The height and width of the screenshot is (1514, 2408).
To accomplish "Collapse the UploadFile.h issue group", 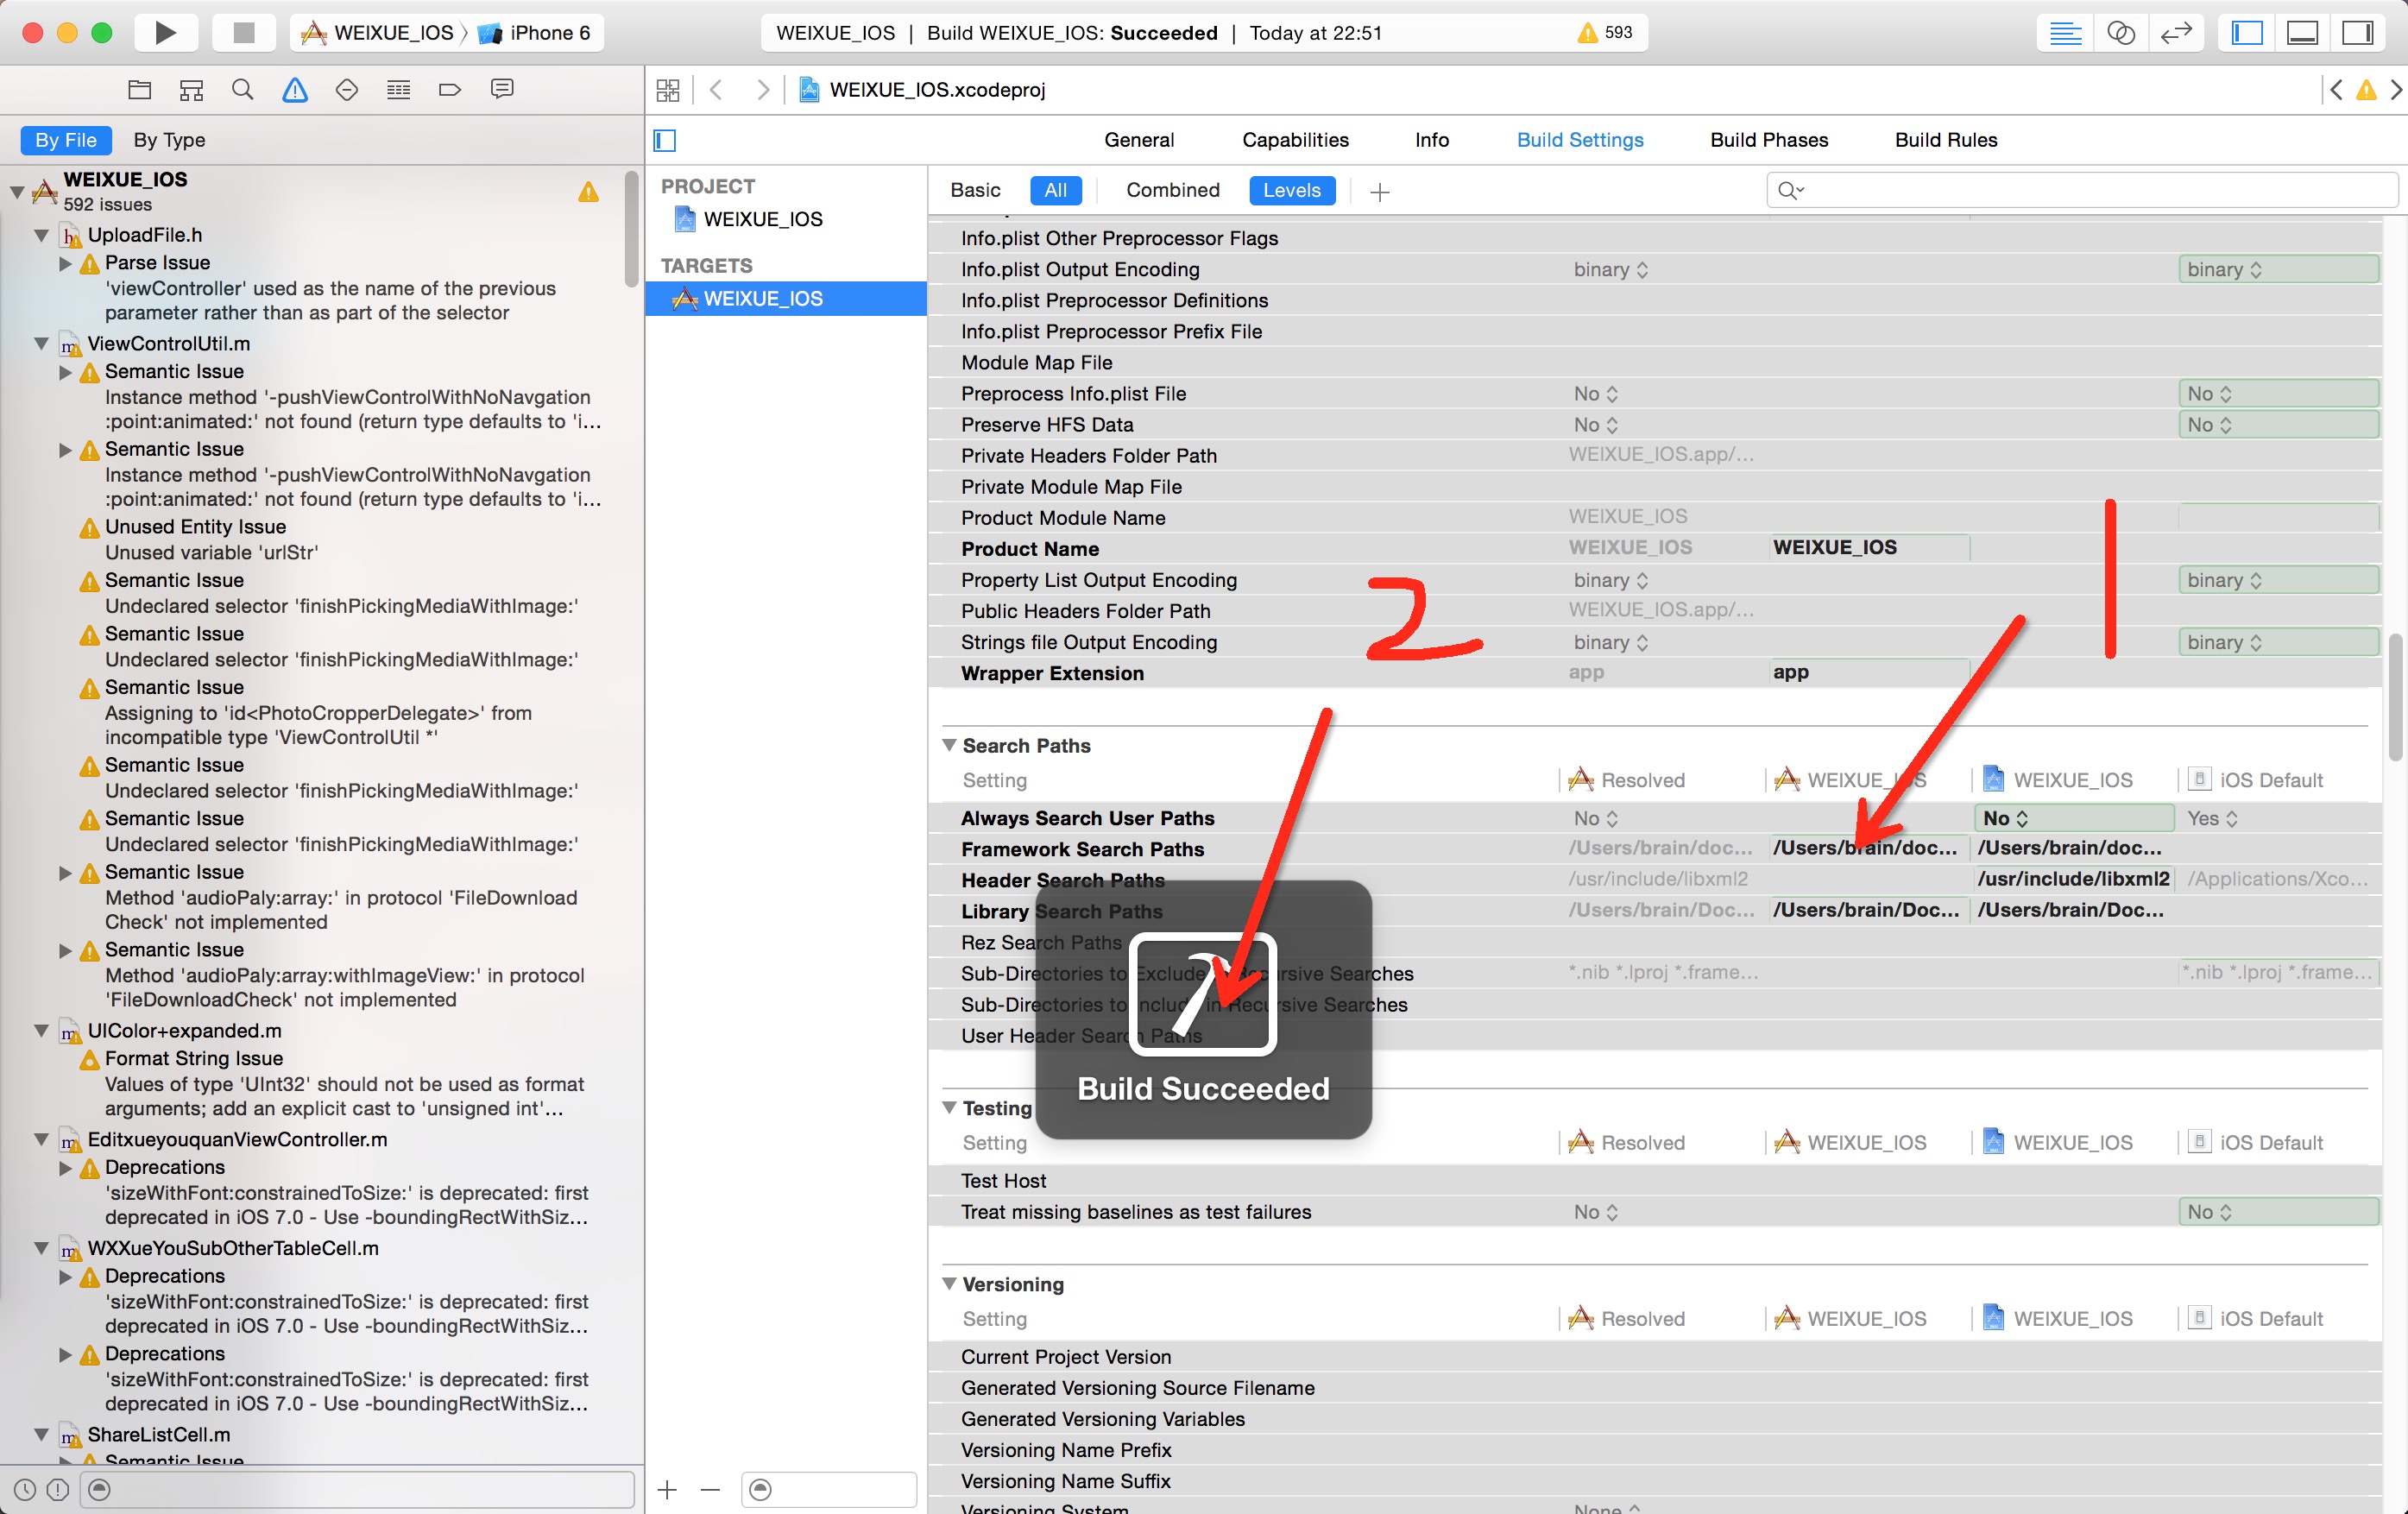I will (41, 235).
